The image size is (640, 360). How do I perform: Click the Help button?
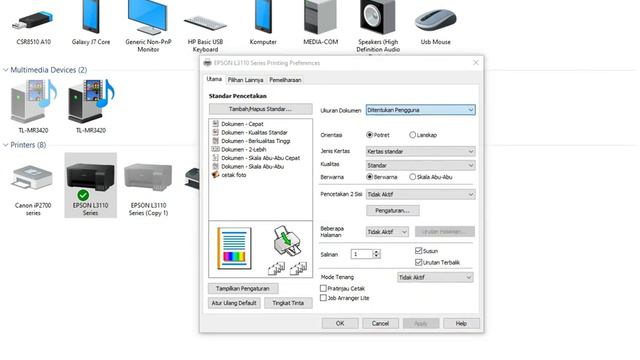pyautogui.click(x=461, y=323)
